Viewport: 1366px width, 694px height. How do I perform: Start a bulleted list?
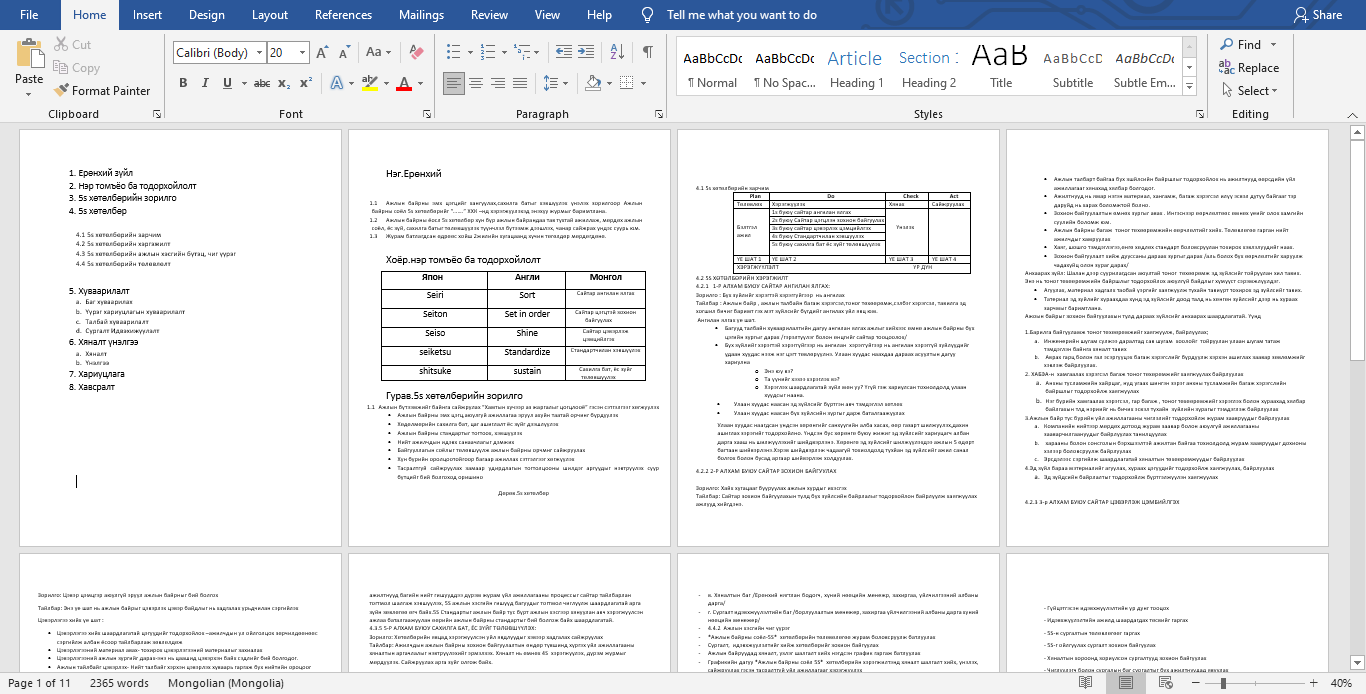(x=453, y=52)
